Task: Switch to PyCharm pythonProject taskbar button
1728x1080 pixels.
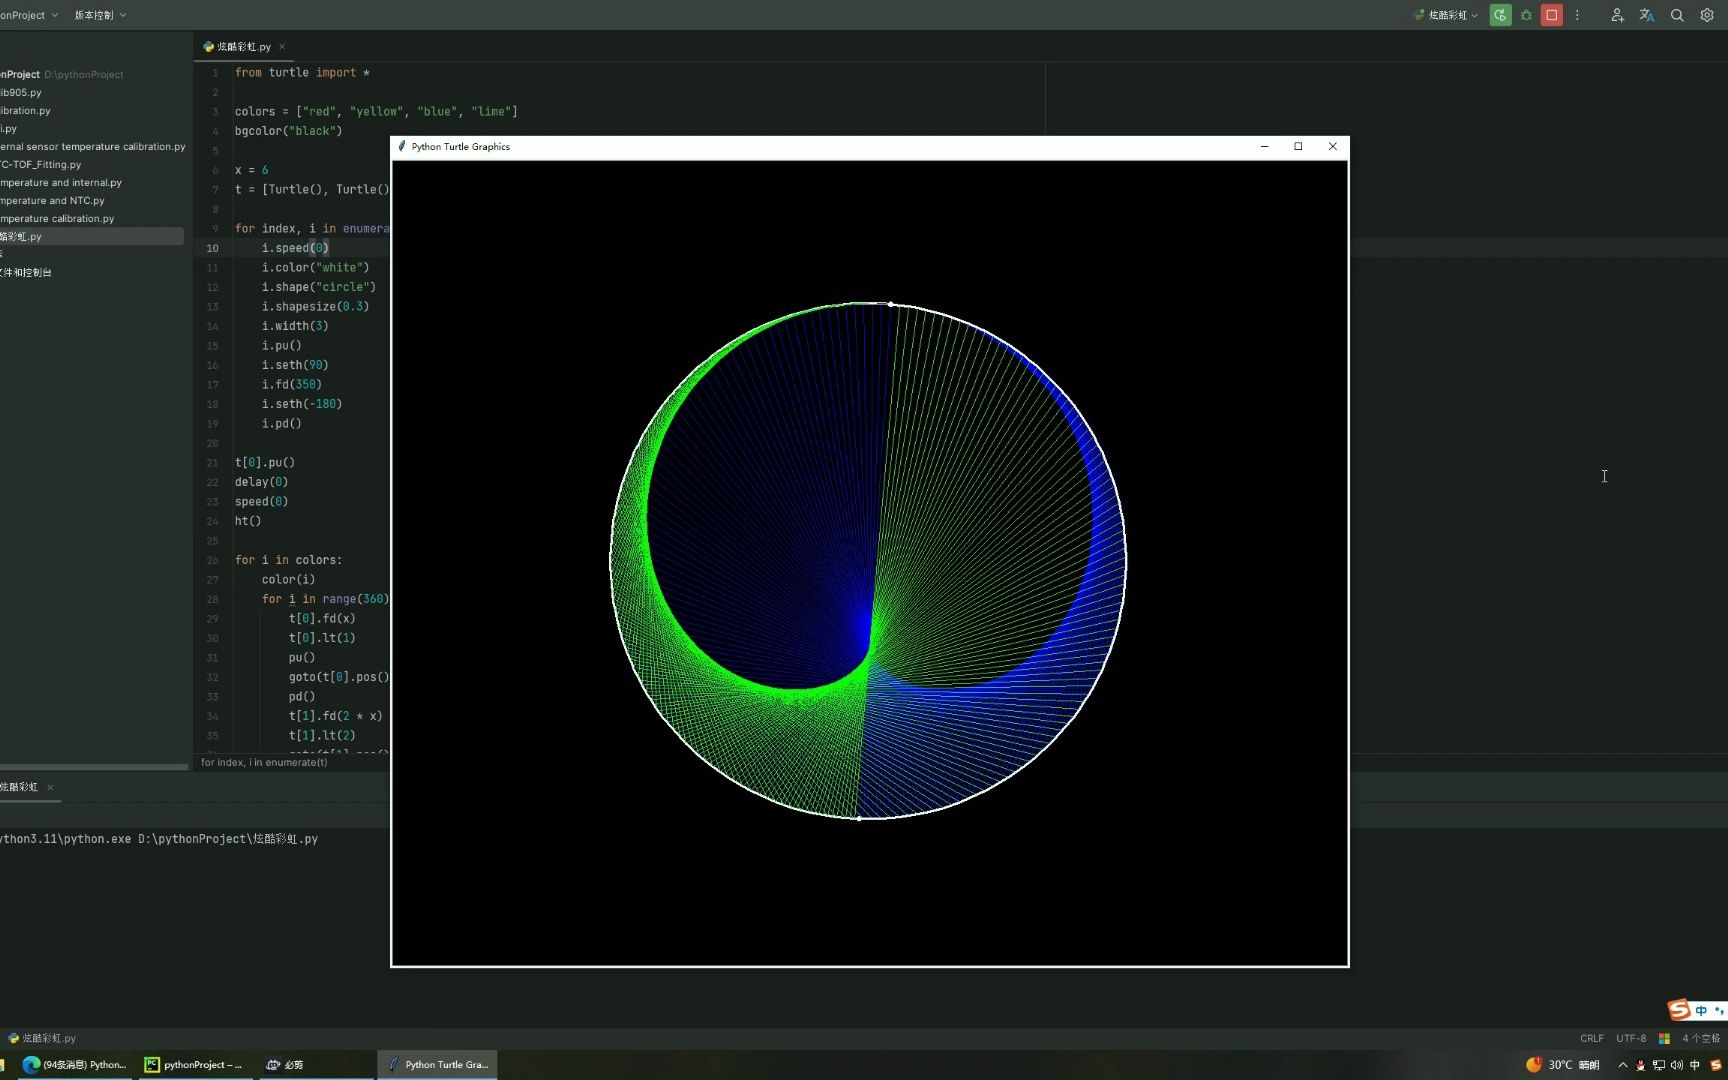Action: click(x=194, y=1064)
